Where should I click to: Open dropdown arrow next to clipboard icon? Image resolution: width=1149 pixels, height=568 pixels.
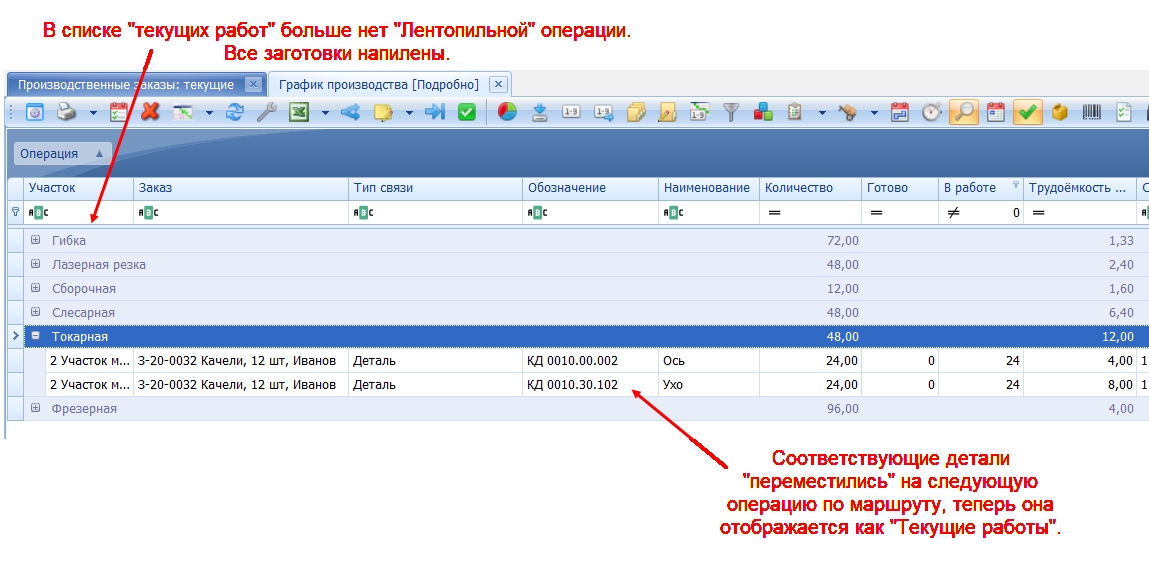[821, 113]
